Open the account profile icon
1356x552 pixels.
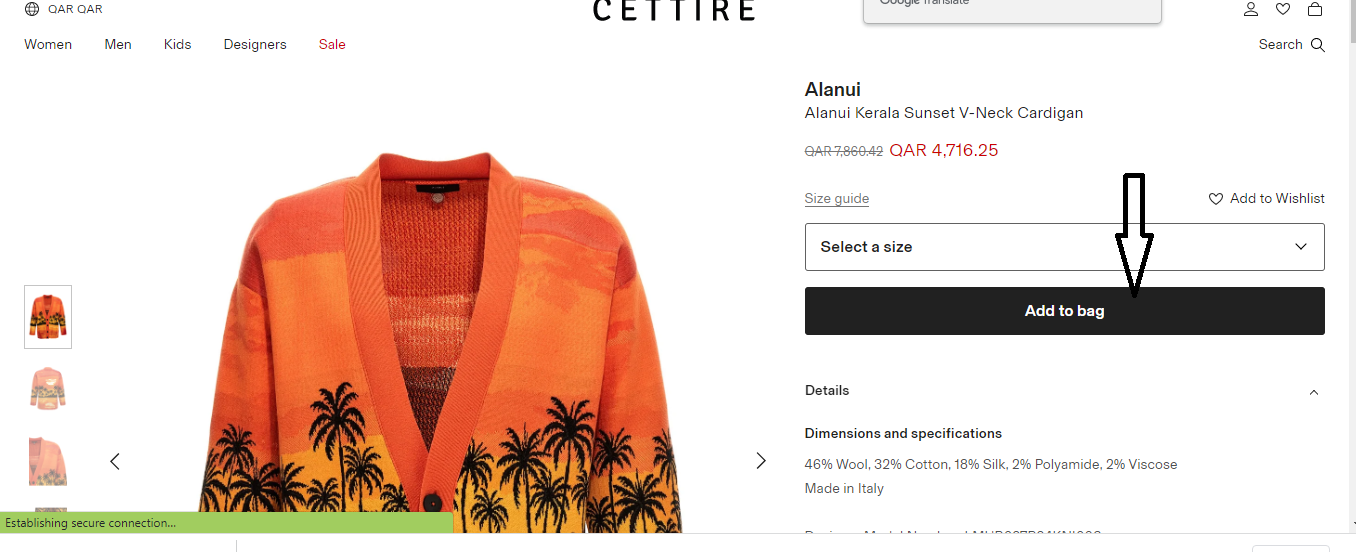1251,9
